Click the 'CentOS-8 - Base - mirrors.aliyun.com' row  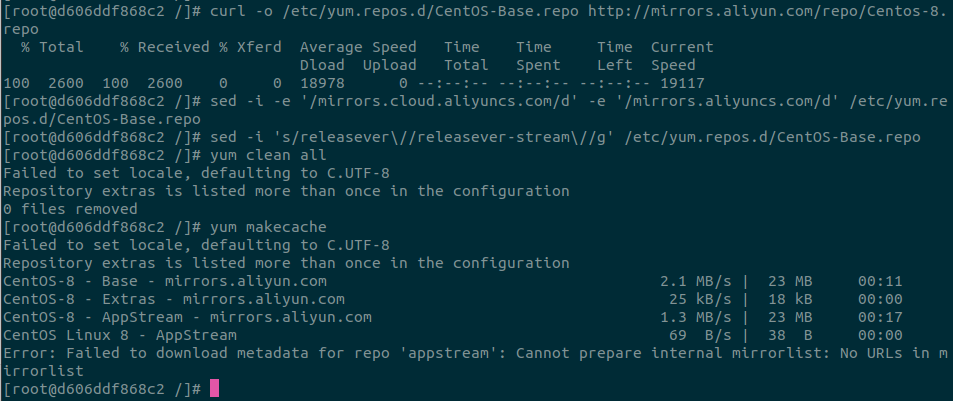click(x=165, y=281)
